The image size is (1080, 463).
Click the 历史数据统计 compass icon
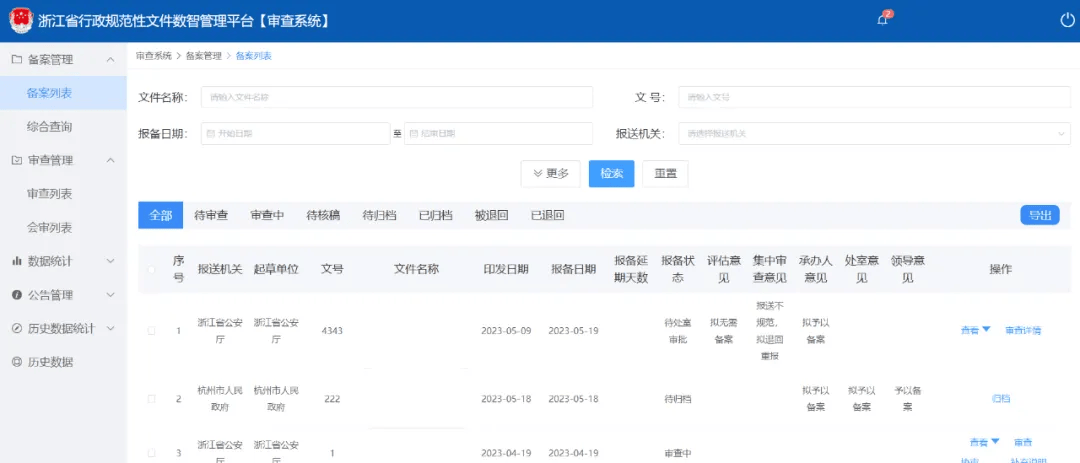point(16,328)
